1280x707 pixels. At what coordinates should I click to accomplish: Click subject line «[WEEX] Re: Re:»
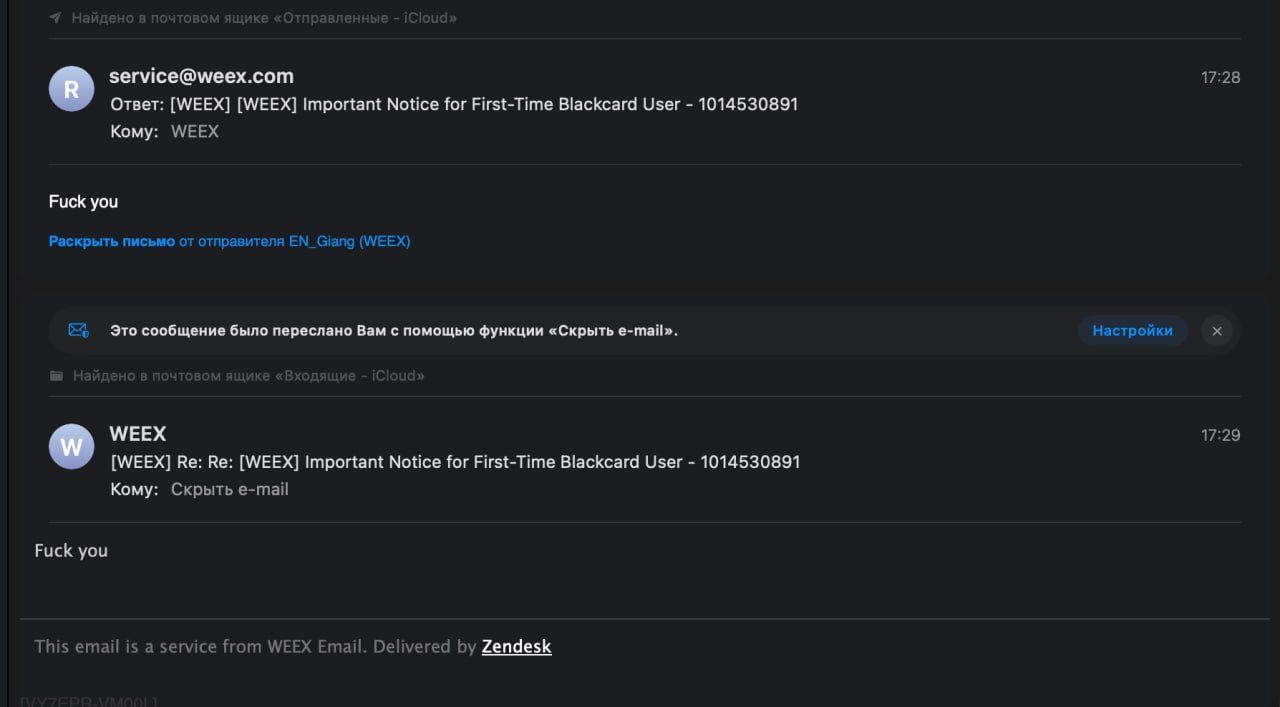point(455,462)
